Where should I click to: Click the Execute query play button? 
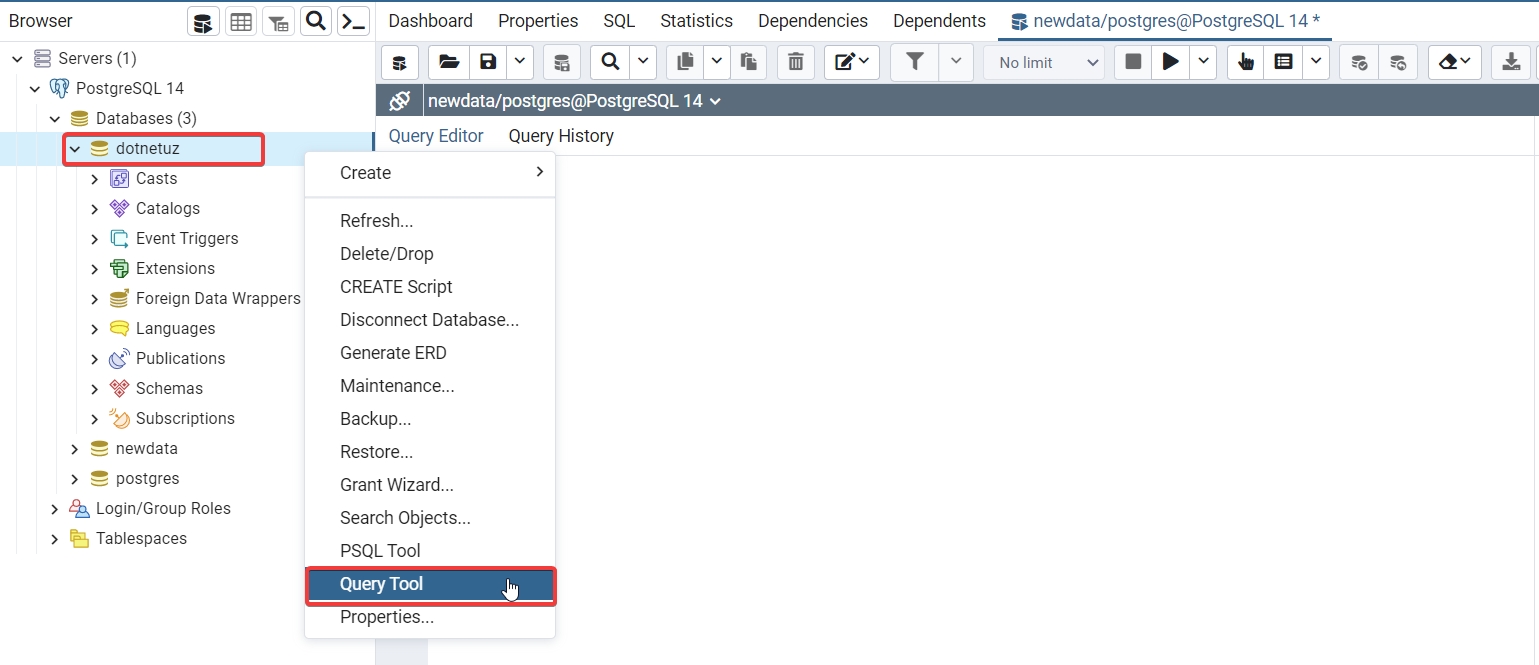click(x=1169, y=62)
